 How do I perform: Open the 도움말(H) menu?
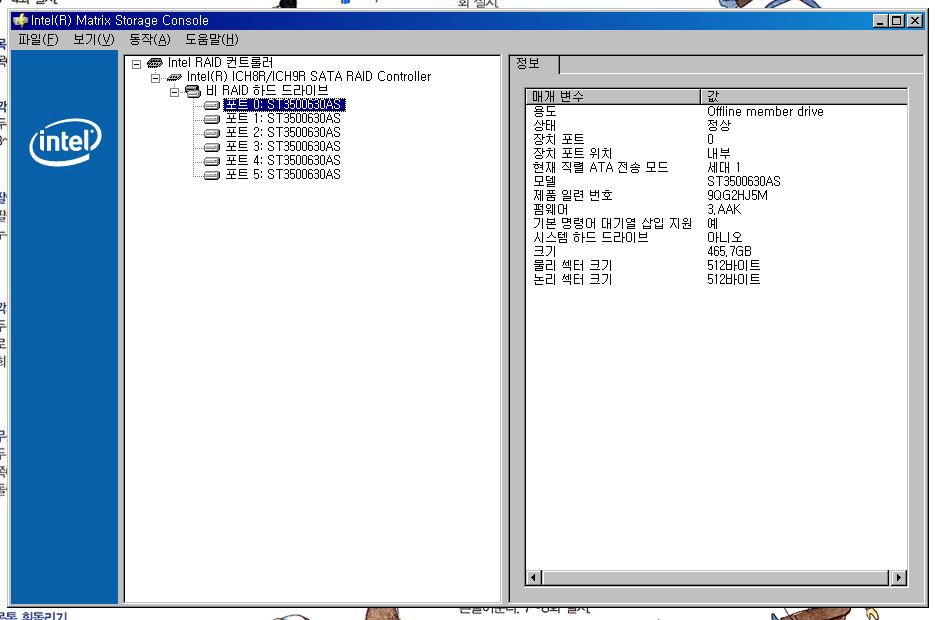pos(212,40)
